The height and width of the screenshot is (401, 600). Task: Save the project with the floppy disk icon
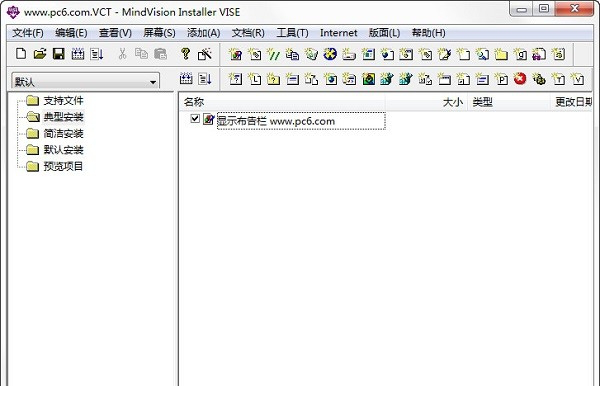[59, 54]
